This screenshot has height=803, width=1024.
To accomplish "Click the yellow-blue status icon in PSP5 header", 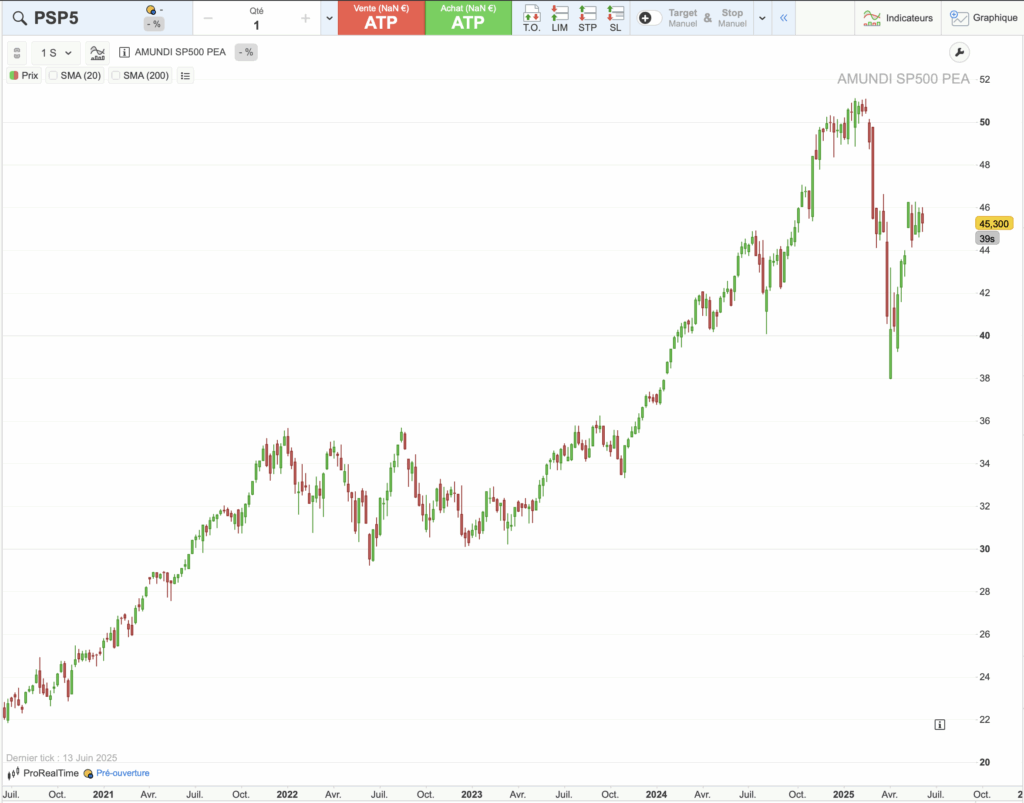I will point(152,9).
